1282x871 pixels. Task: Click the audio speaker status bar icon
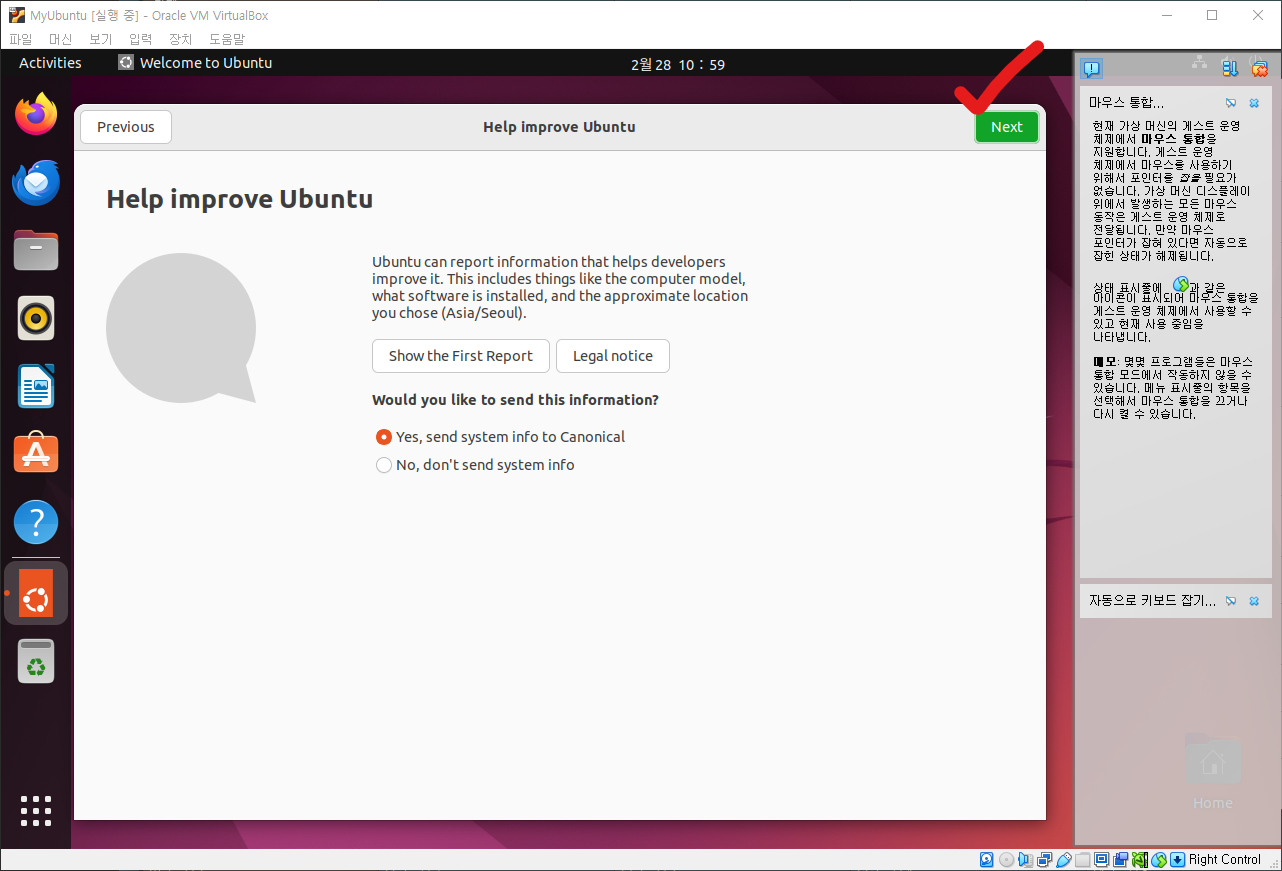pos(1025,859)
